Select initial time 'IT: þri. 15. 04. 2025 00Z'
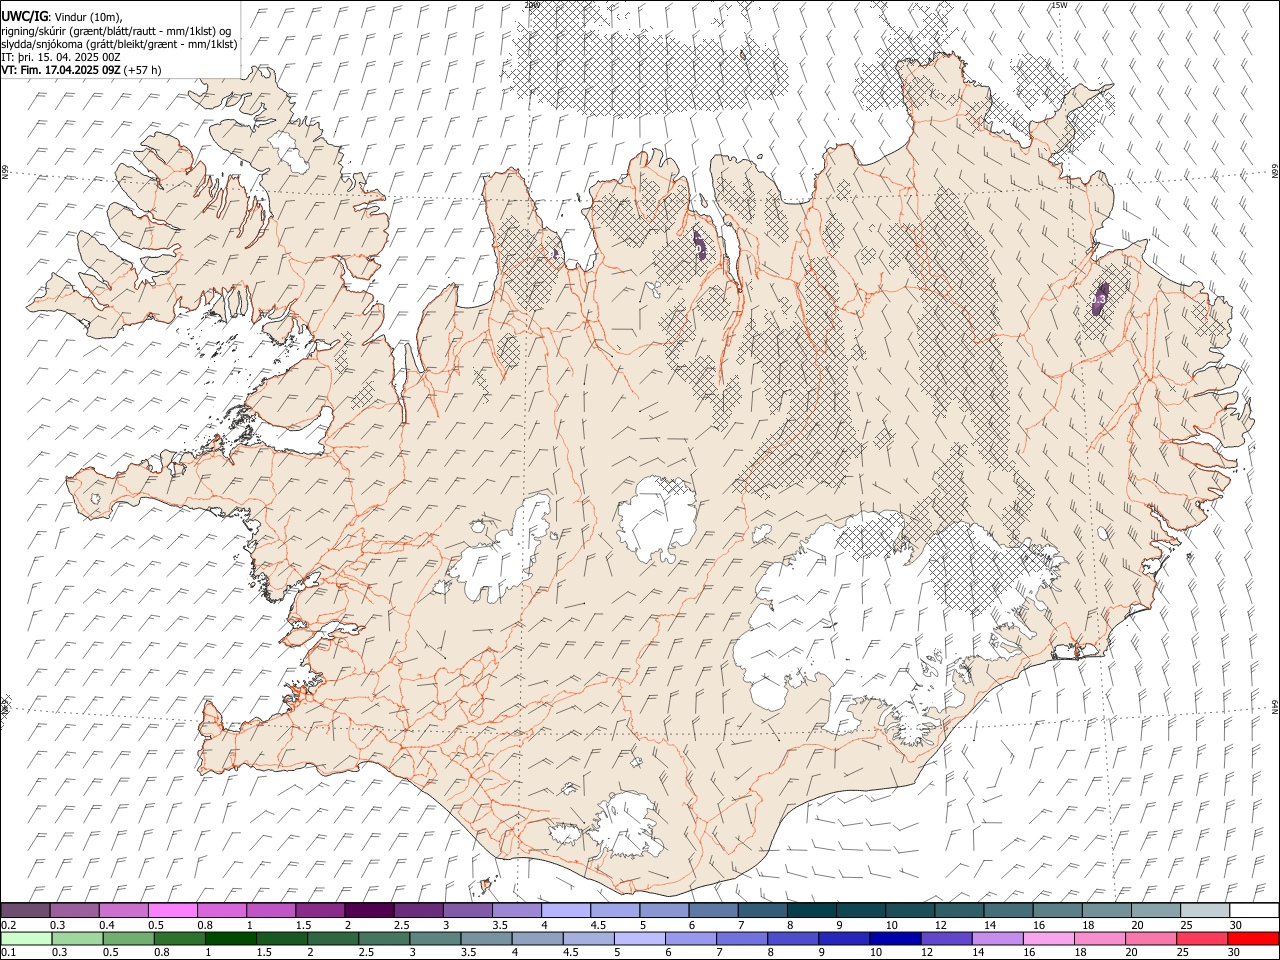This screenshot has height=960, width=1280. click(61, 57)
